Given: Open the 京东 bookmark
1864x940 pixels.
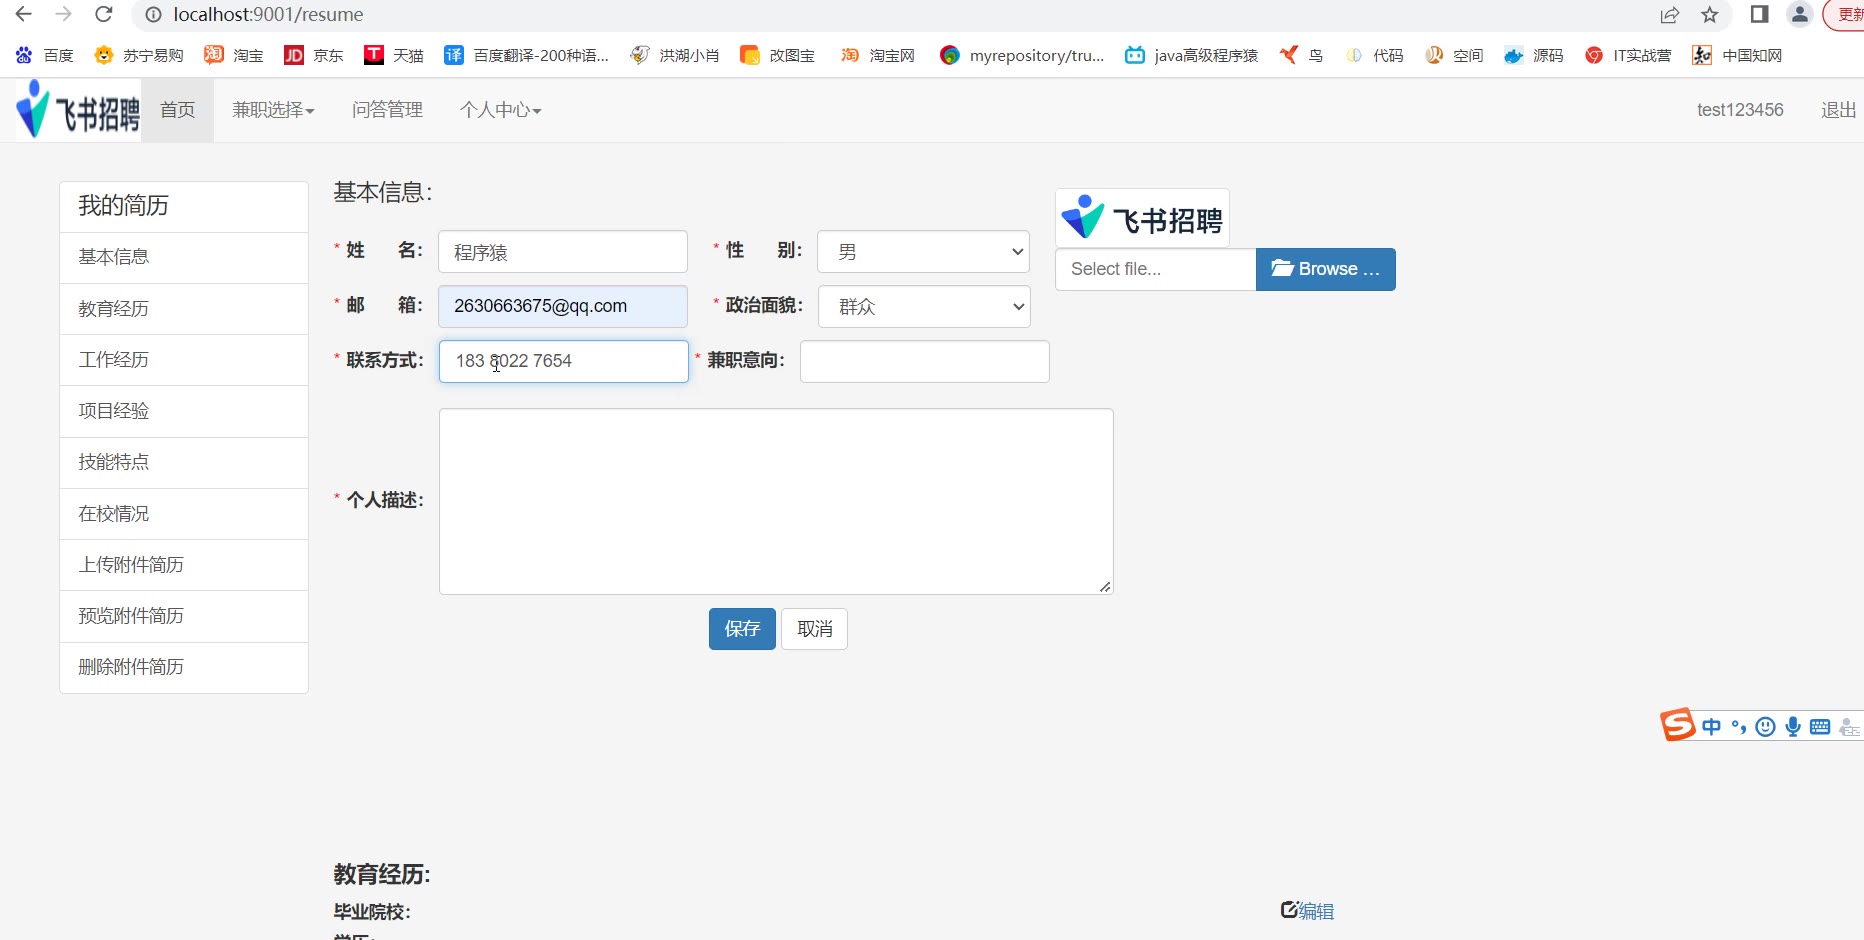Looking at the screenshot, I should pyautogui.click(x=313, y=55).
